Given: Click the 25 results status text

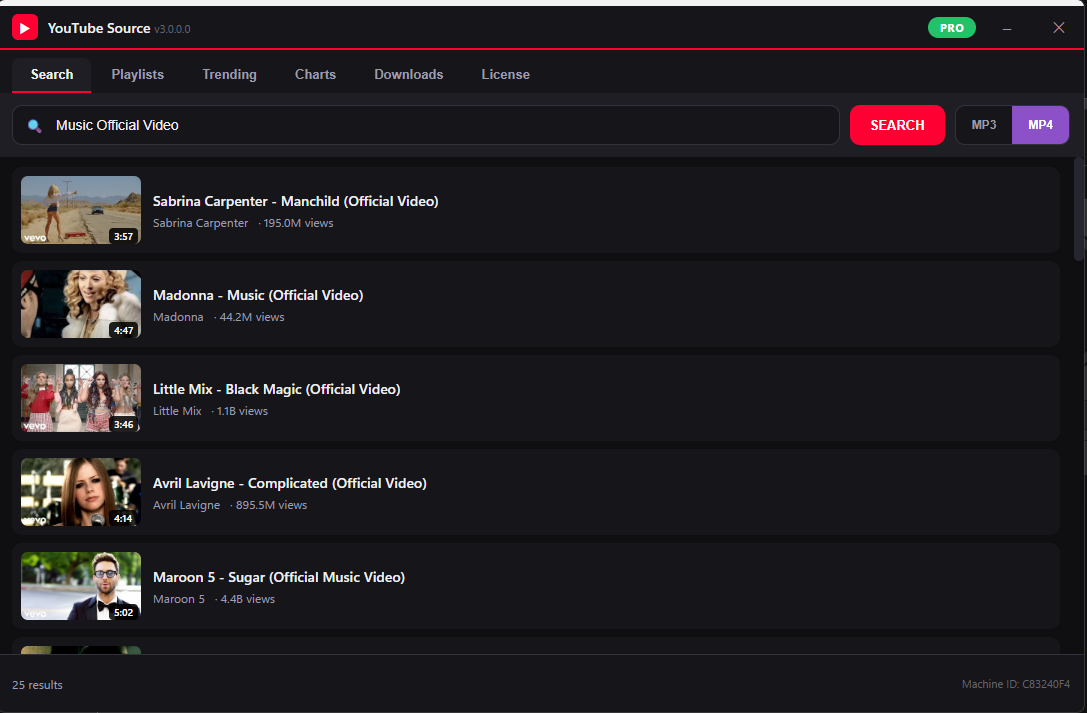Looking at the screenshot, I should (x=37, y=685).
